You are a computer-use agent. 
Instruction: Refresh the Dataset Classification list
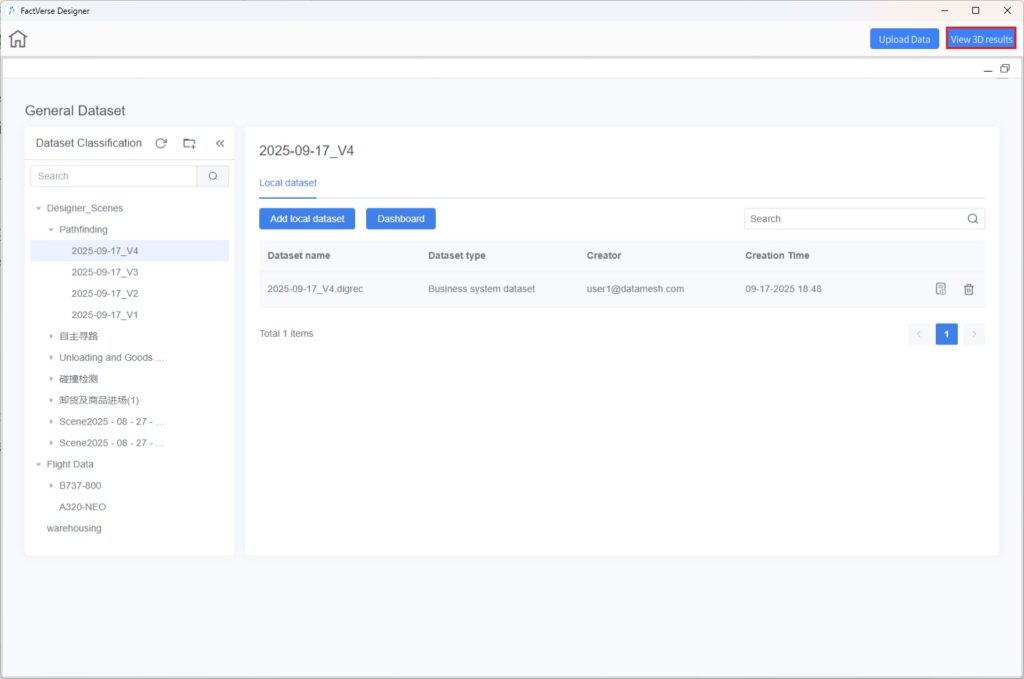click(161, 143)
